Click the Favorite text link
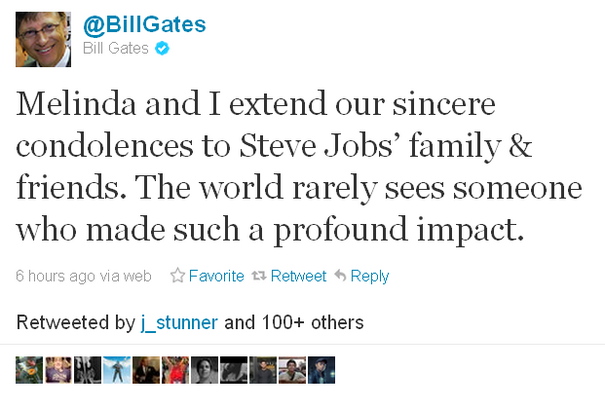 pos(216,276)
